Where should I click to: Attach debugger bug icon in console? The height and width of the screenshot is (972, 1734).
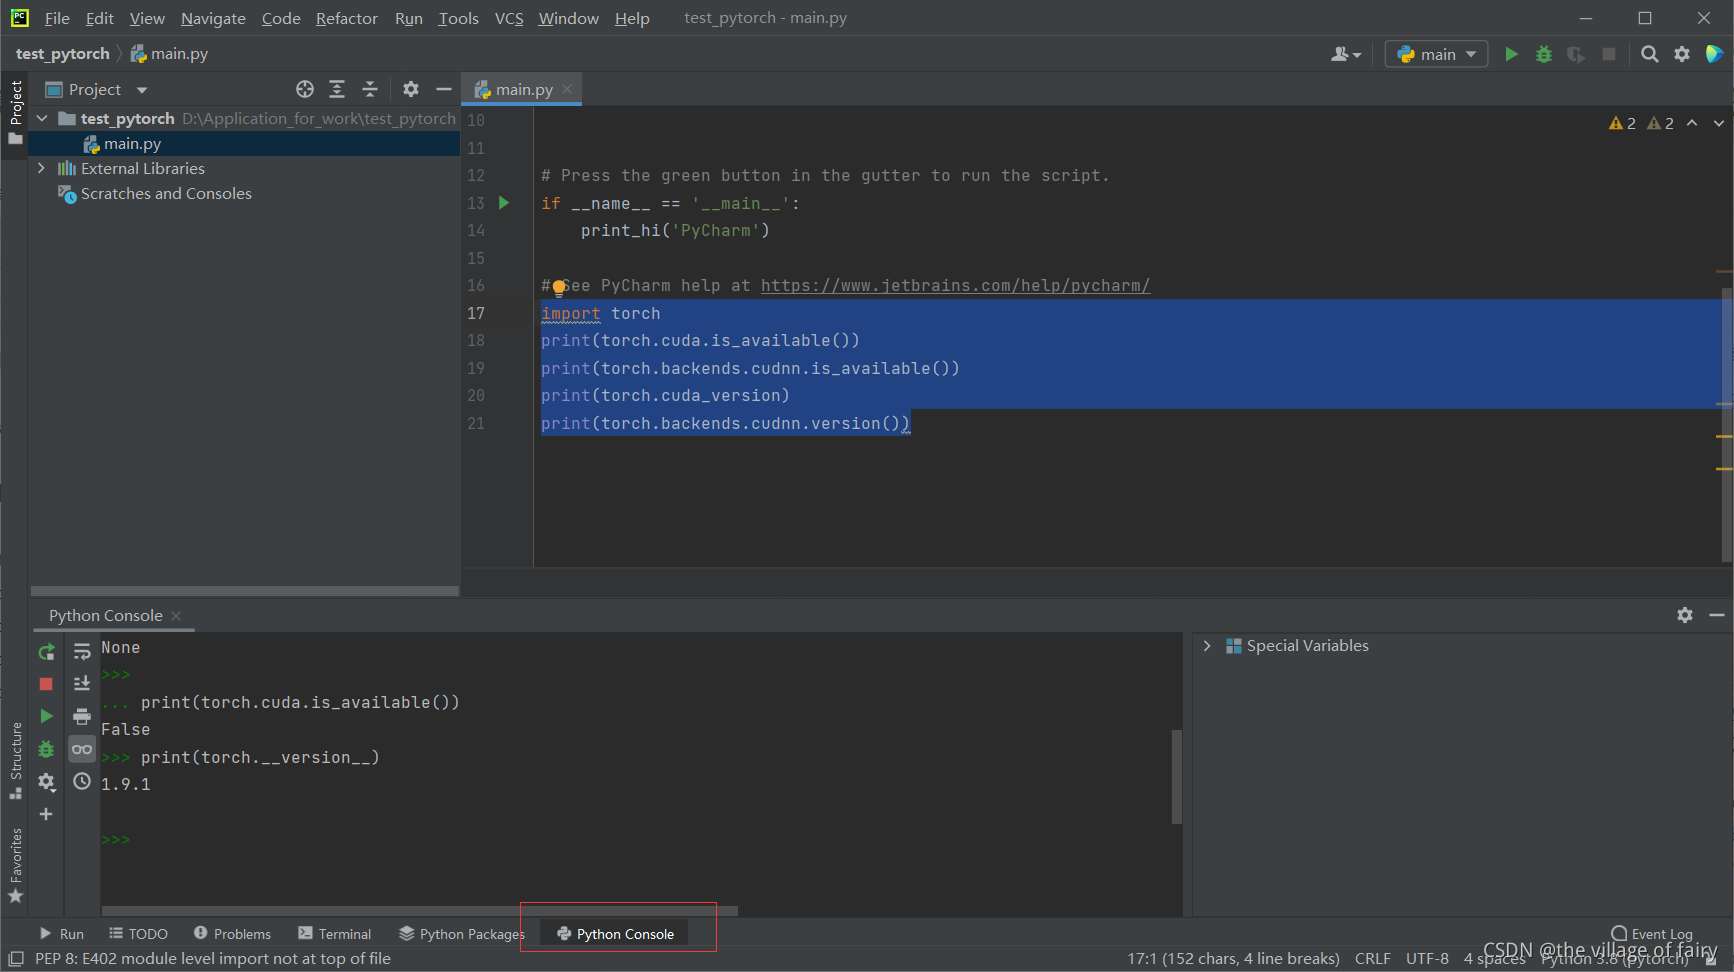click(x=46, y=749)
